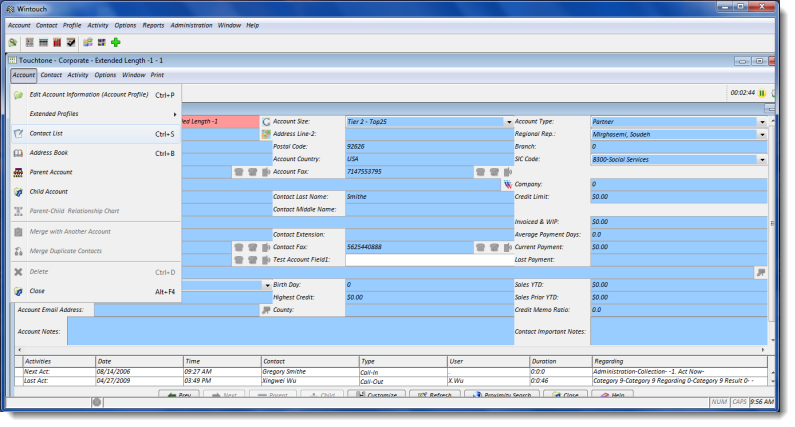Click the W icon beside Company
Image resolution: width=795 pixels, height=427 pixels.
click(x=508, y=185)
